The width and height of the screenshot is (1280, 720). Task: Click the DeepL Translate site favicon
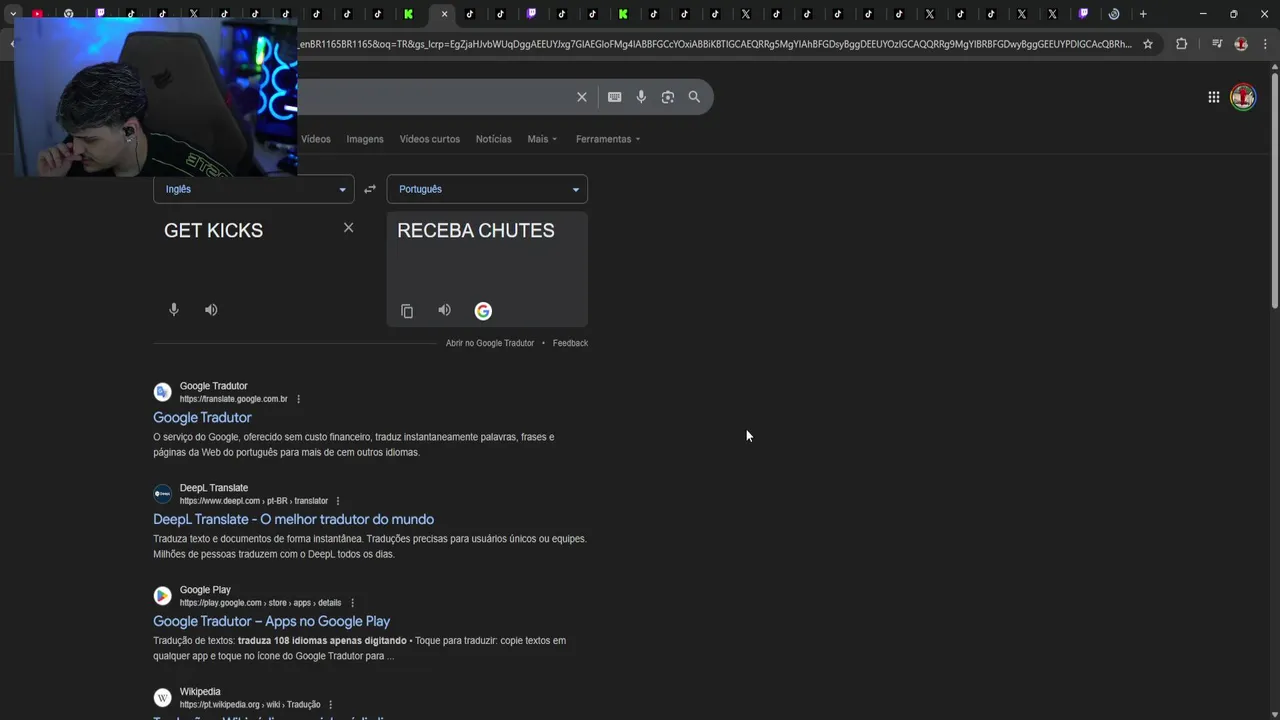pyautogui.click(x=162, y=494)
